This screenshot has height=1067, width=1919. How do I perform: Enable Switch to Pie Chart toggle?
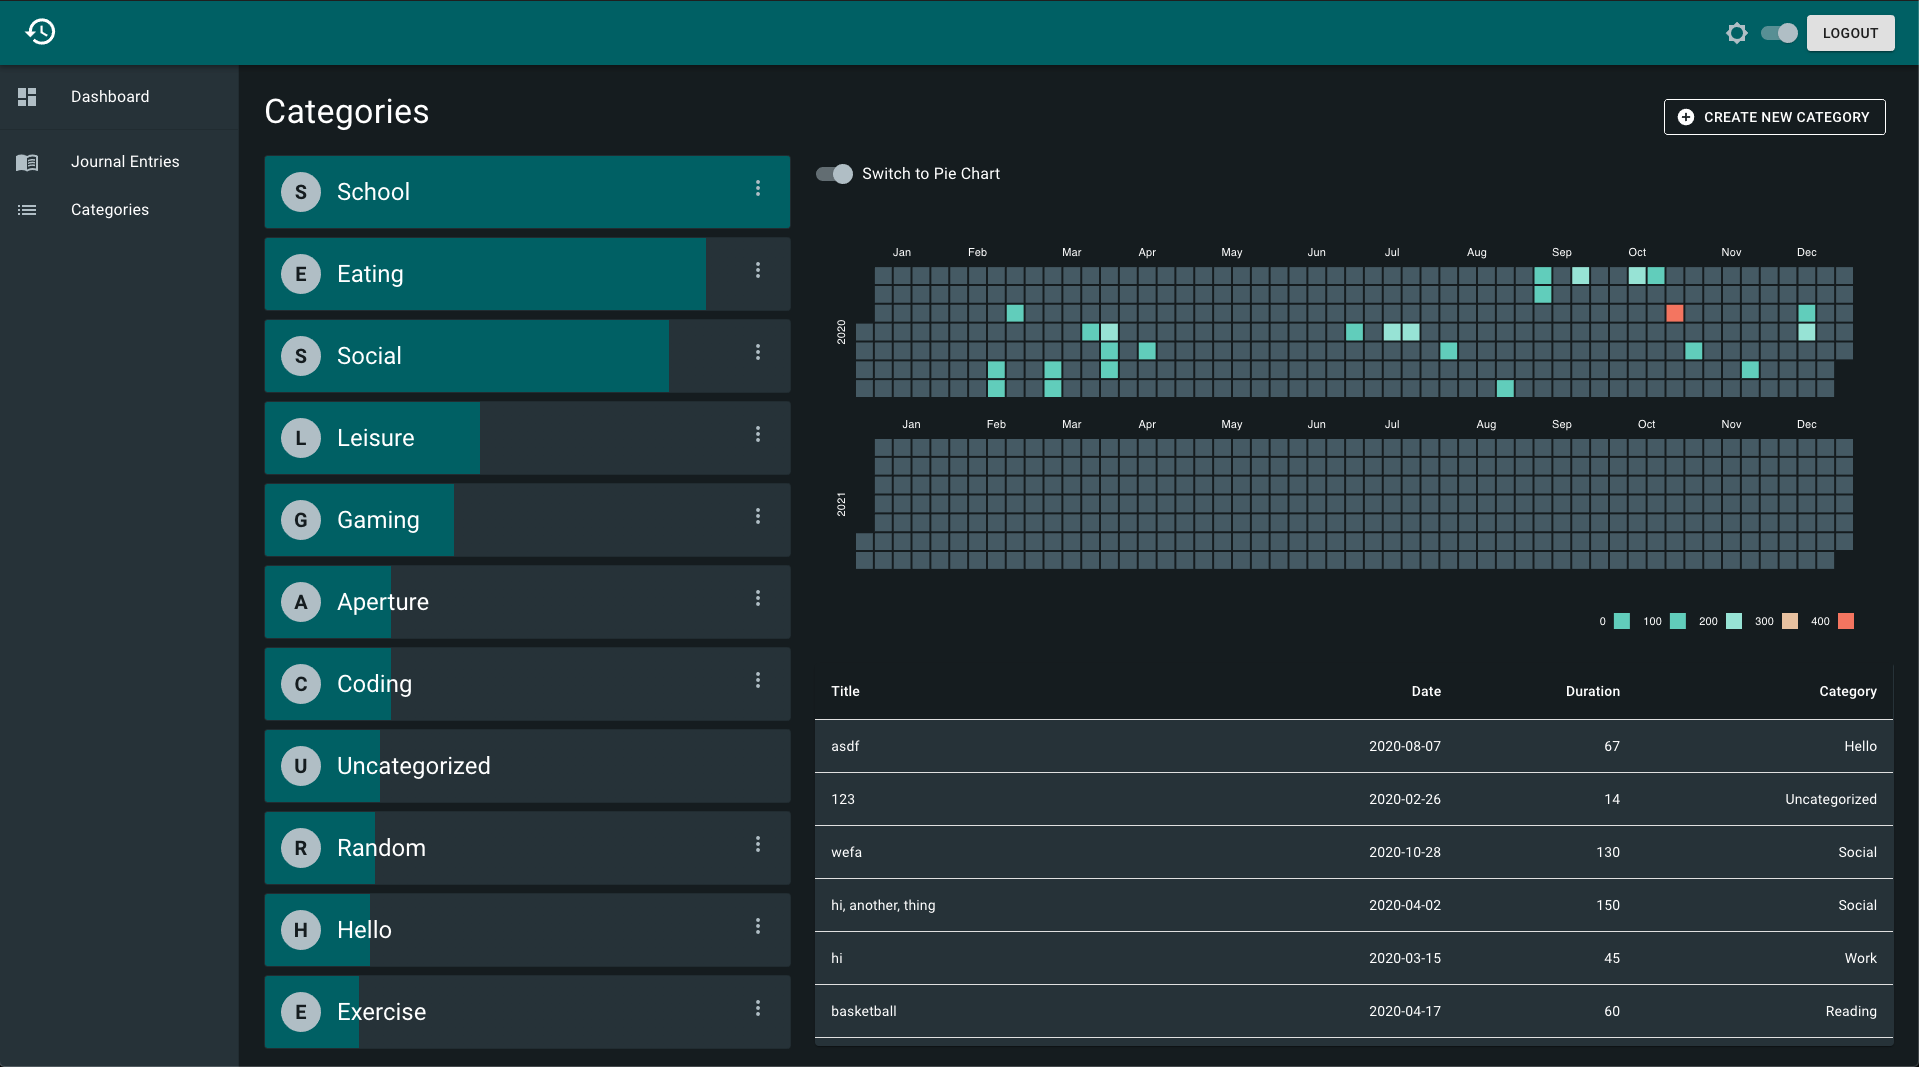point(835,174)
